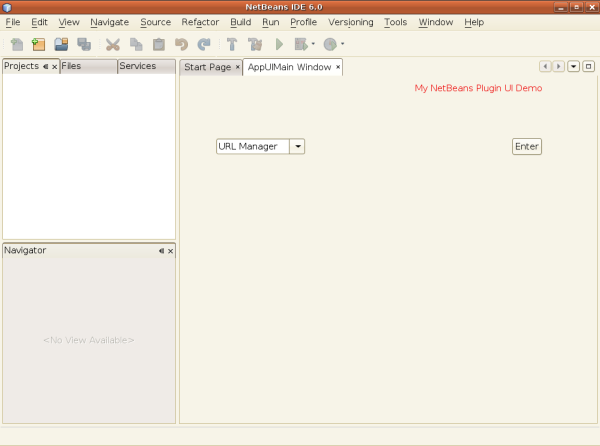Screen dimensions: 600x446
Task: Click the New Project toolbar icon
Action: [38, 44]
